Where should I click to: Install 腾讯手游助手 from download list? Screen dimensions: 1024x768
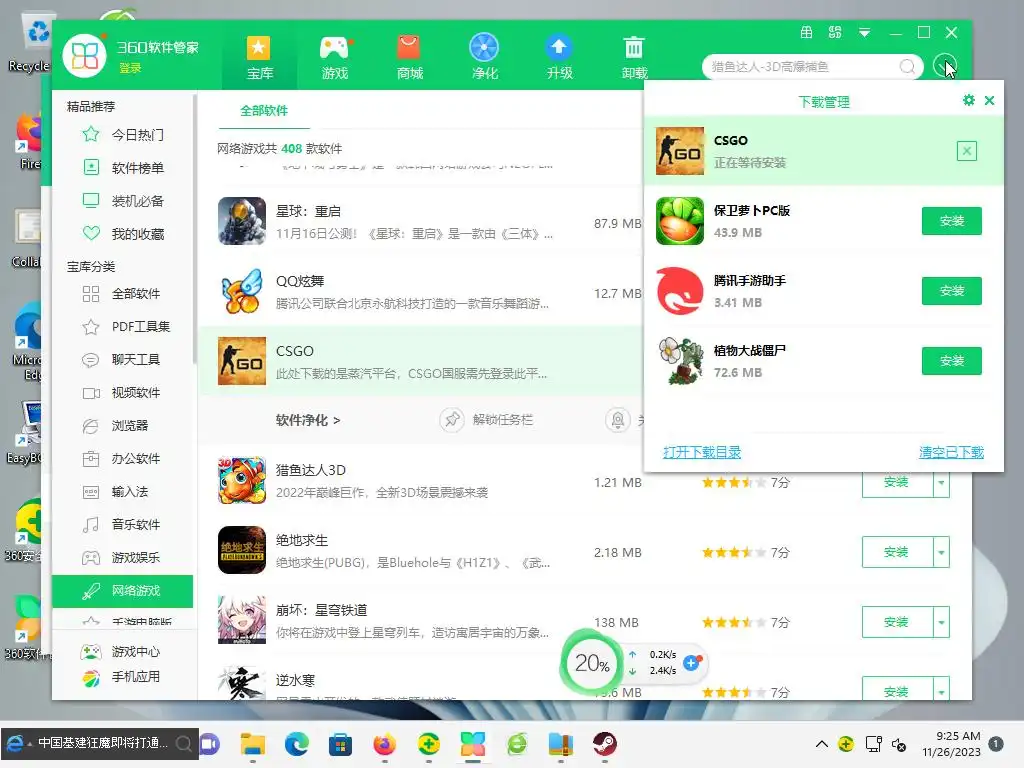[952, 291]
